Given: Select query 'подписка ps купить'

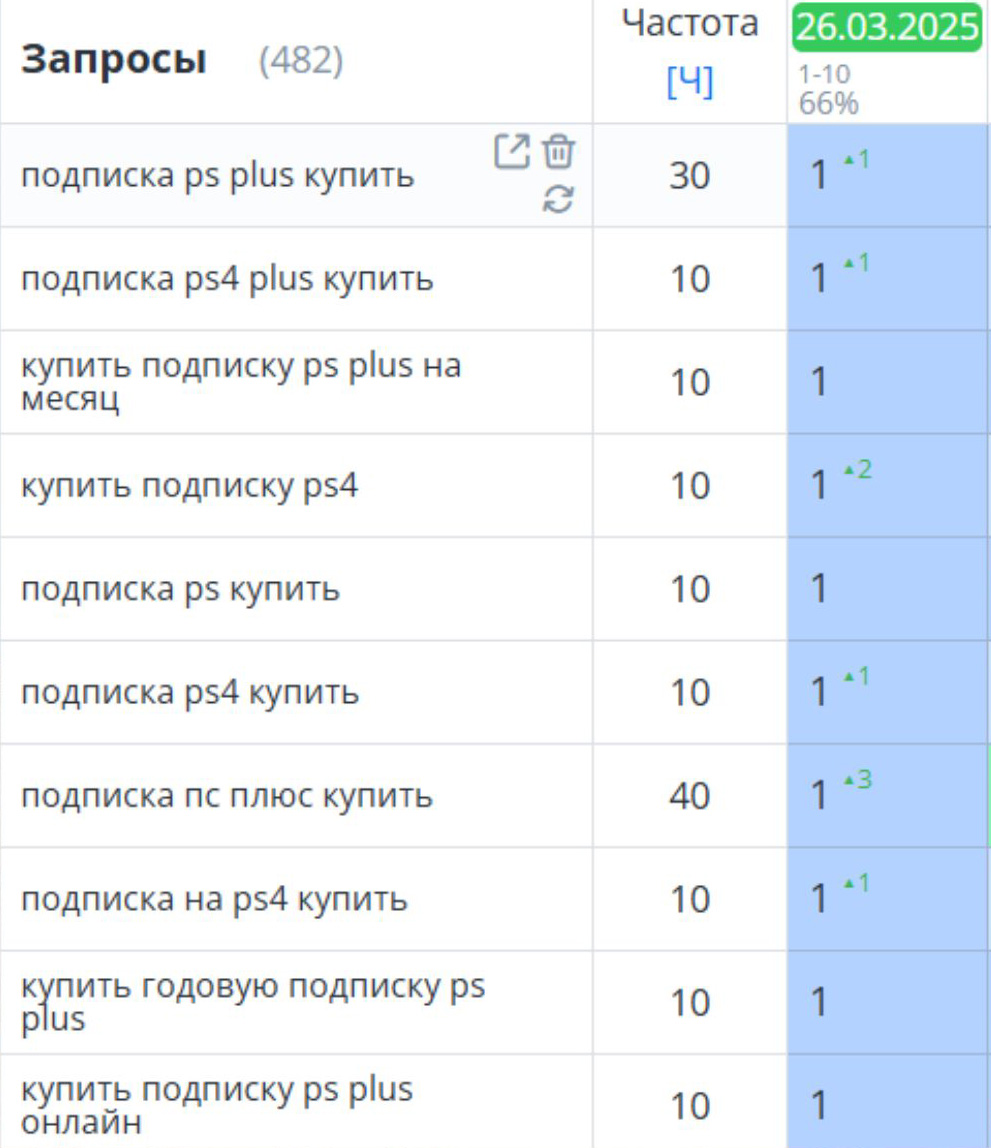Looking at the screenshot, I should [180, 589].
